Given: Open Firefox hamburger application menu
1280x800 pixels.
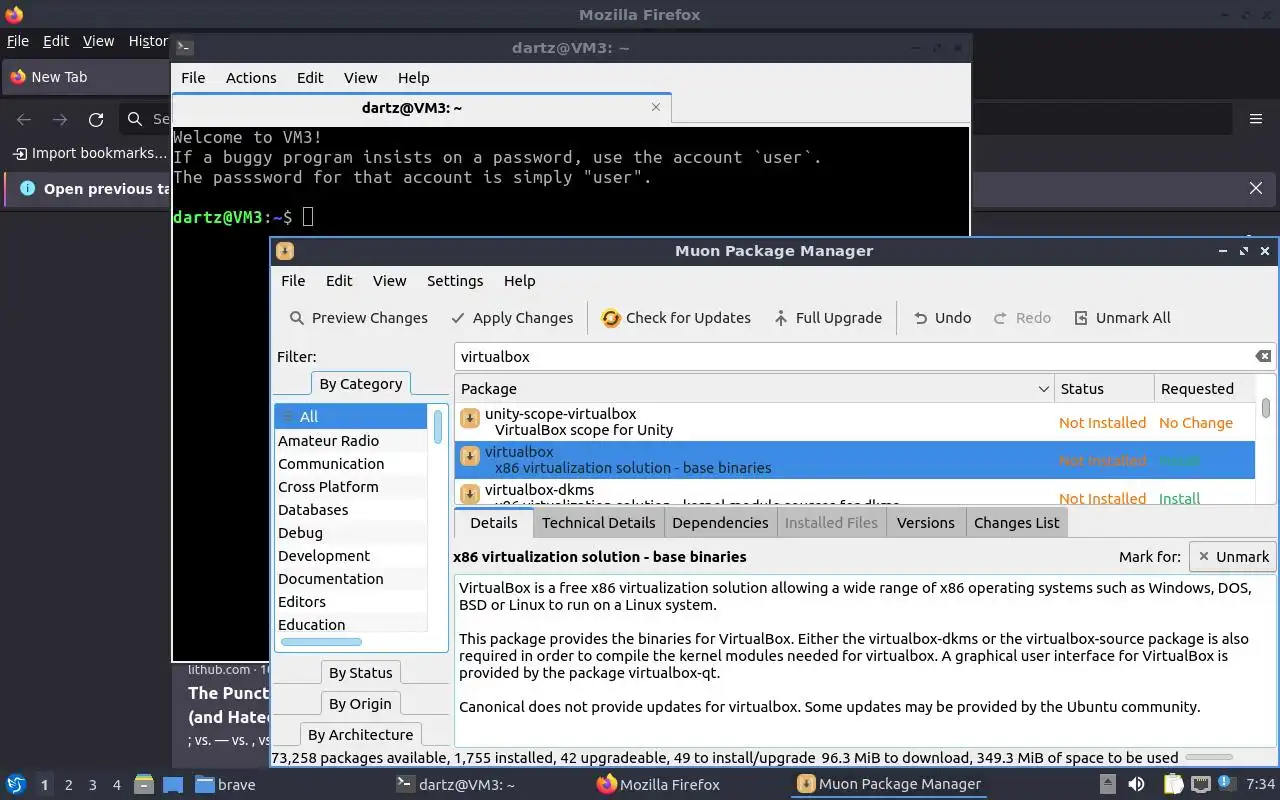Looking at the screenshot, I should 1256,119.
